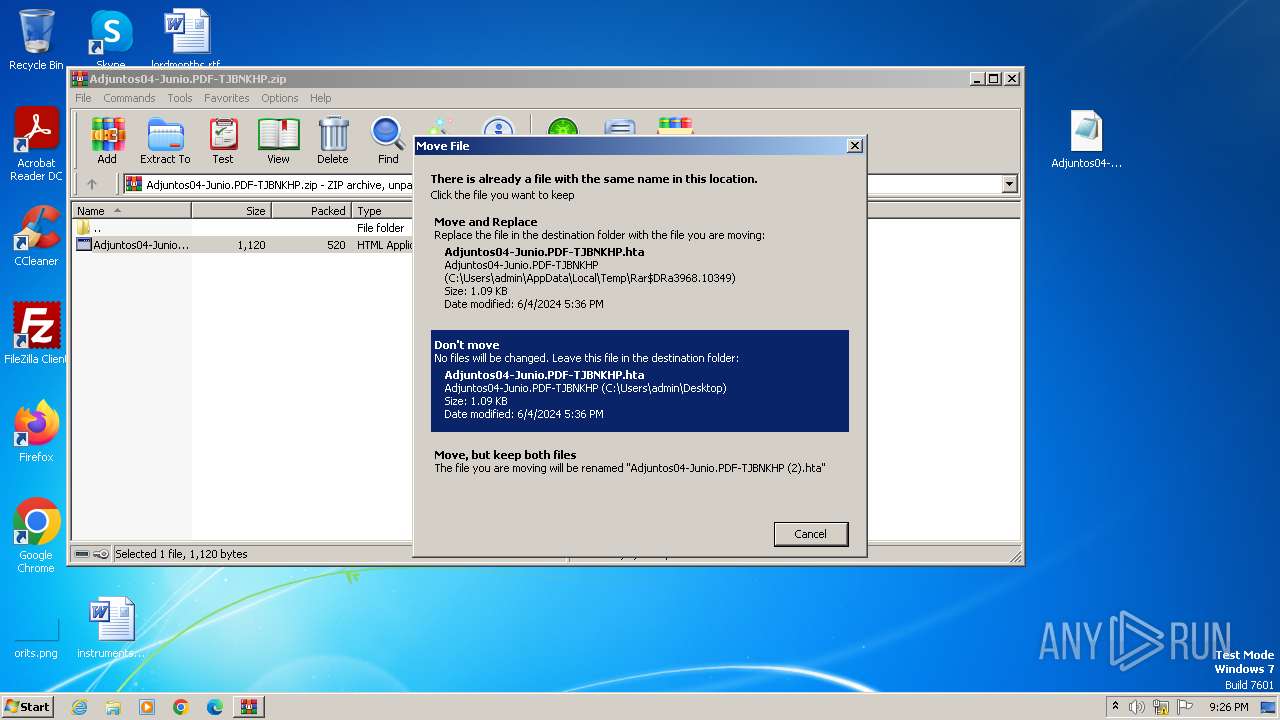Sort file list by Size column
1280x720 pixels.
coord(232,211)
